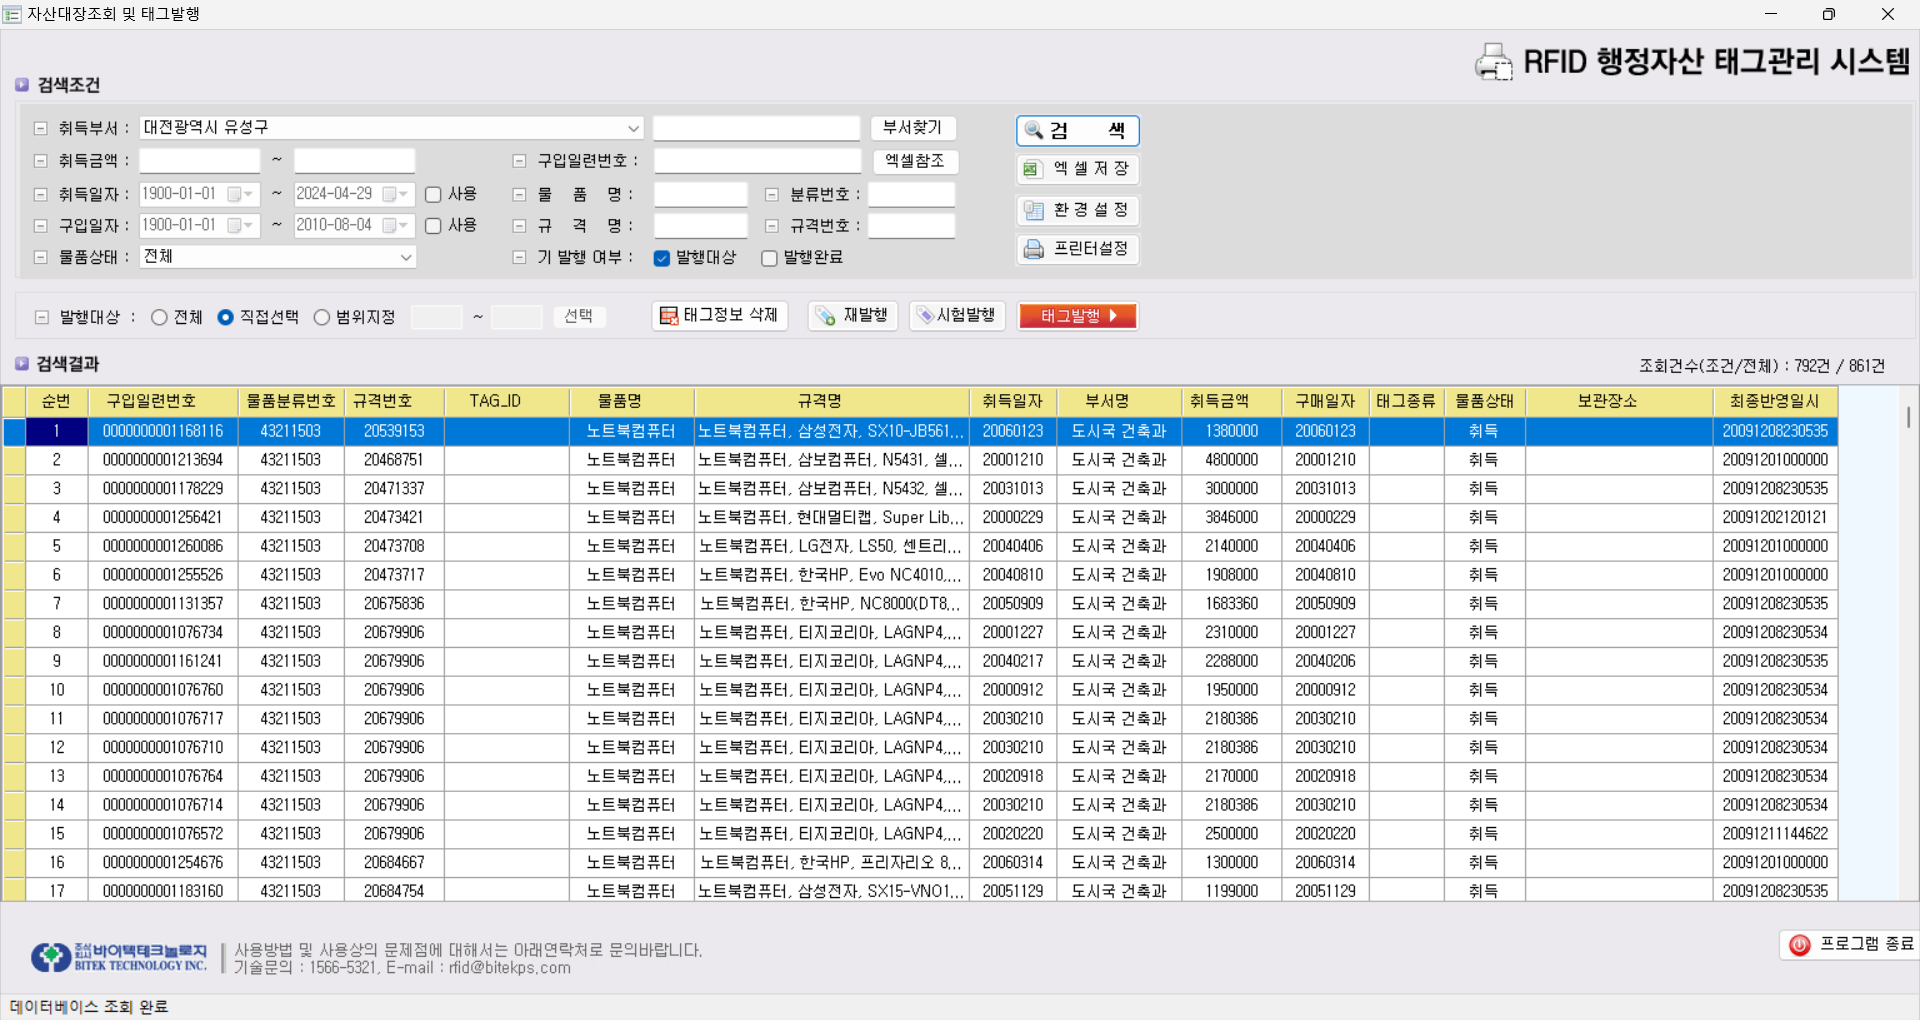Viewport: 1920px width, 1020px height.
Task: Uncheck the 발행대상 checkbox
Action: (661, 258)
